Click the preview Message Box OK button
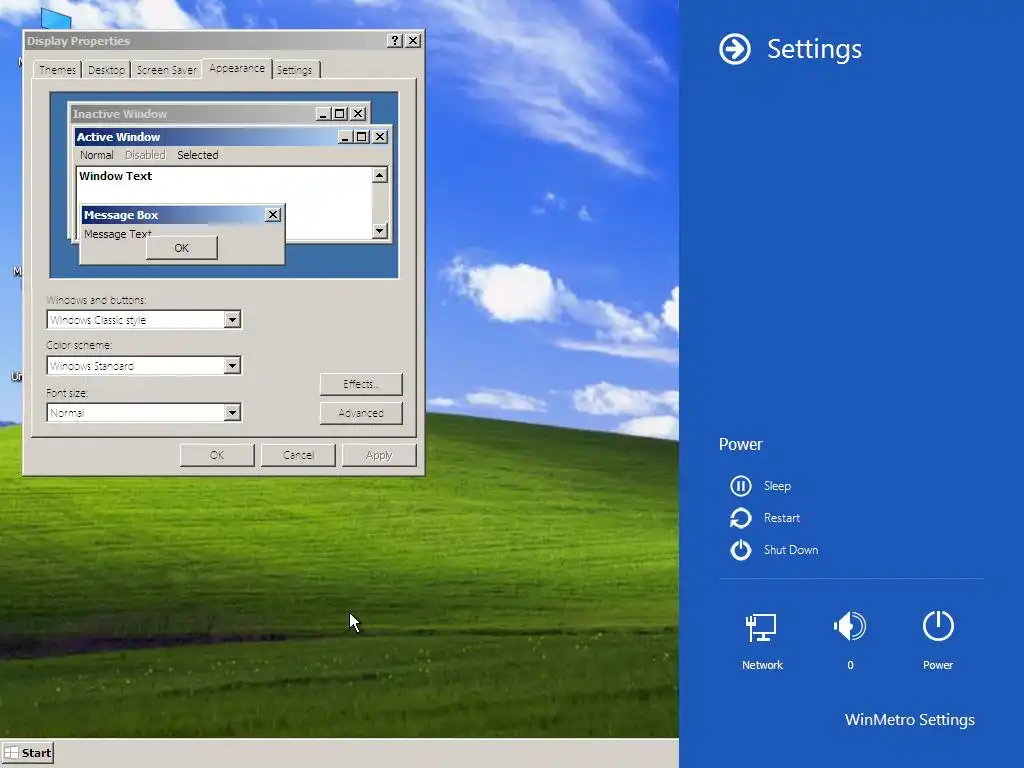This screenshot has width=1024, height=768. 182,248
